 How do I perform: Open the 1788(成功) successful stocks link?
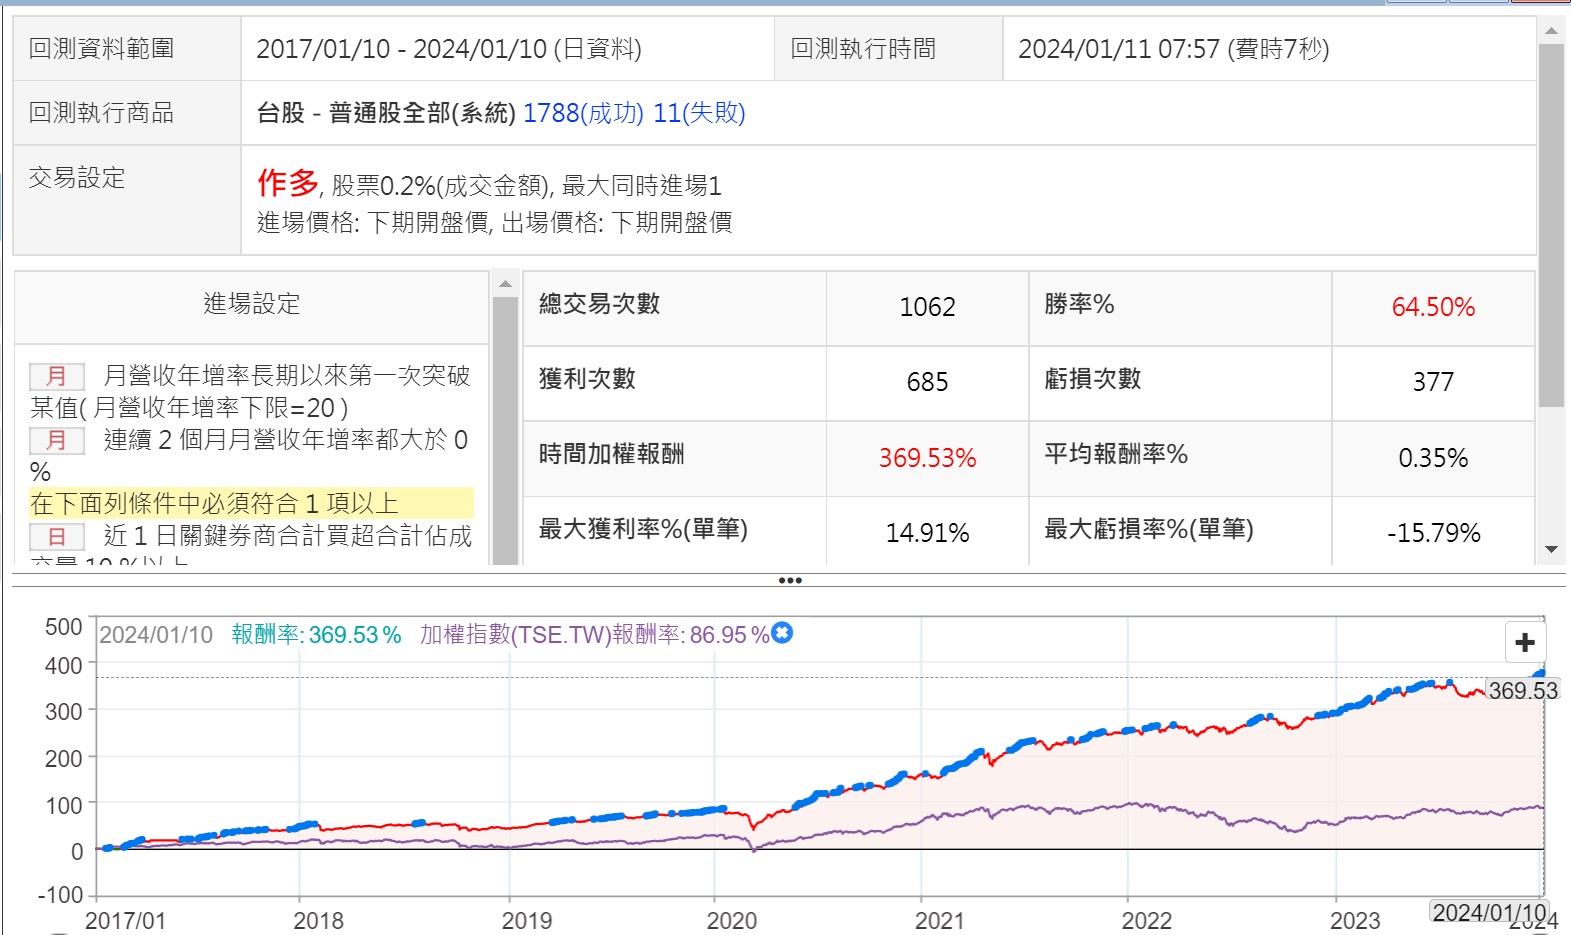pyautogui.click(x=583, y=113)
